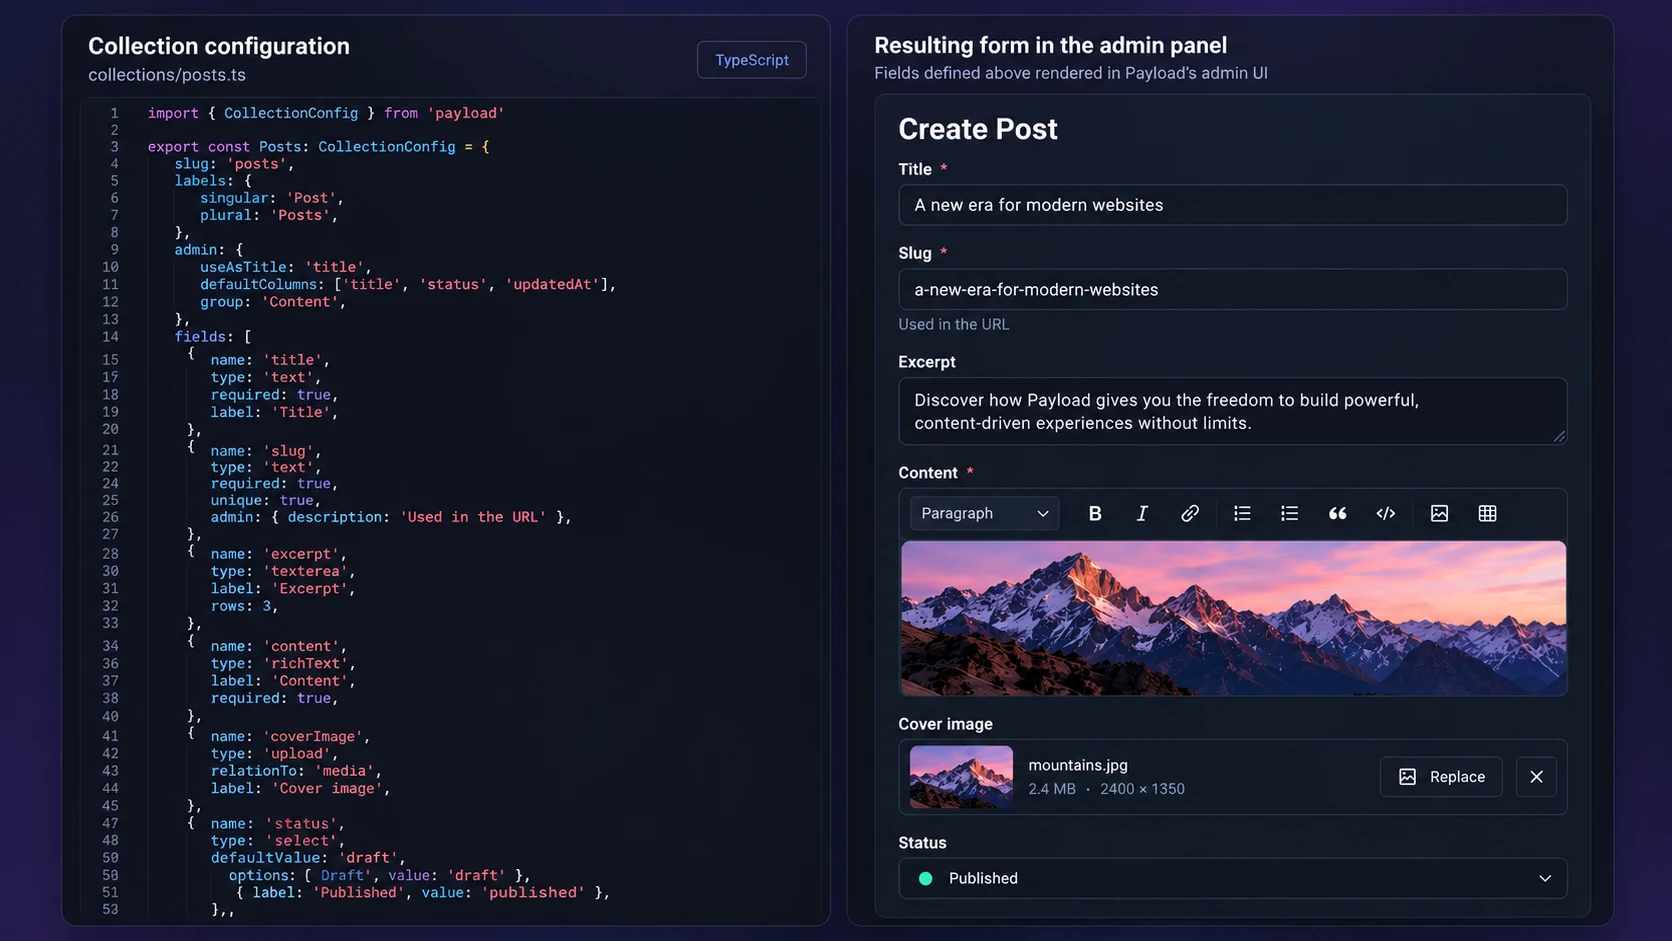Insert a table into content

pos(1488,513)
